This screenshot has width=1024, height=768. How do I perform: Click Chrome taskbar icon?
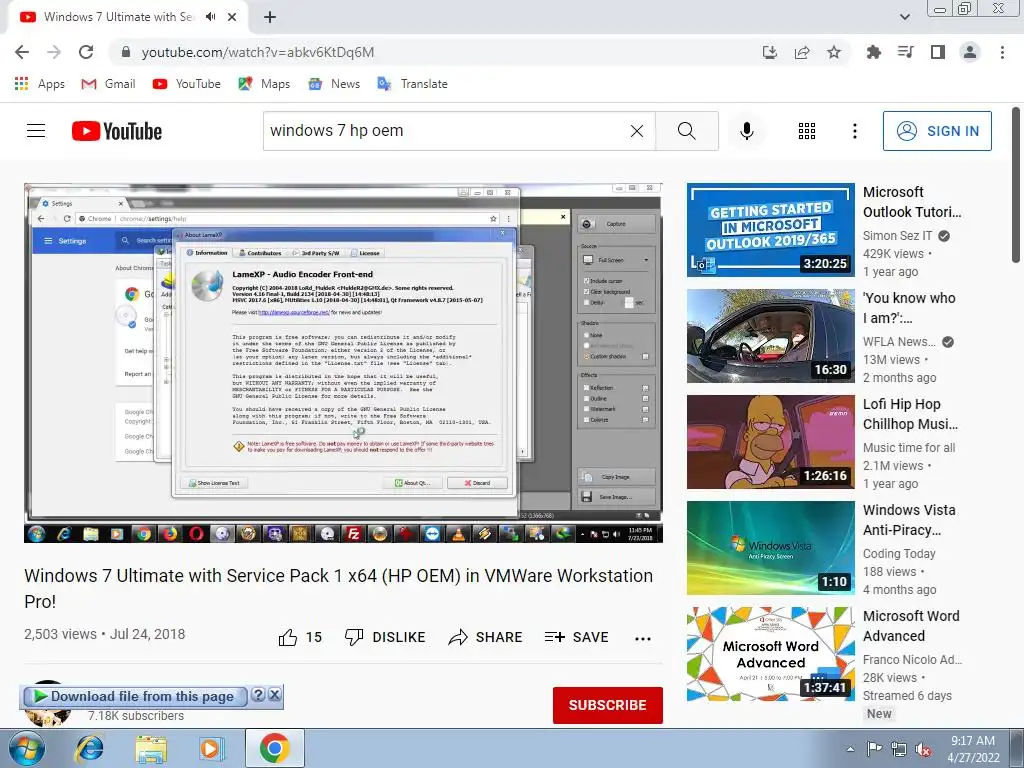(274, 748)
